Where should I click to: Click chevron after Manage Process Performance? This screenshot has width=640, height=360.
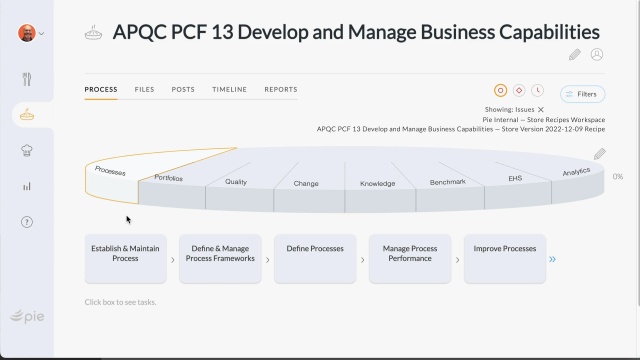click(x=458, y=260)
